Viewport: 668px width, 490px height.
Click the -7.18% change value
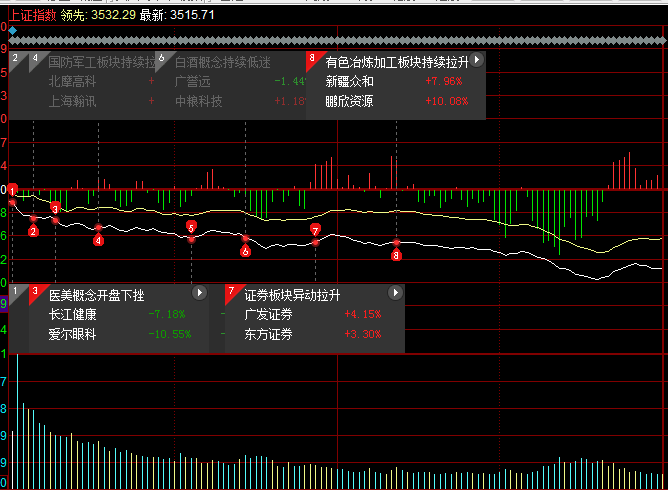(x=167, y=314)
